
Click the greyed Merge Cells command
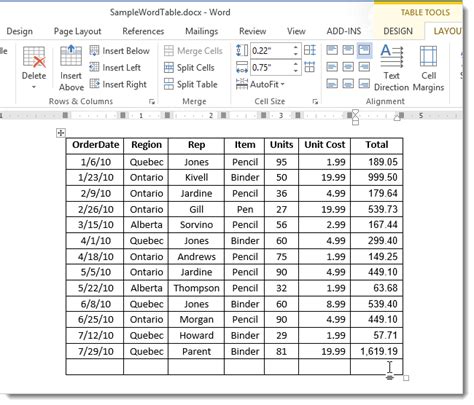[193, 51]
